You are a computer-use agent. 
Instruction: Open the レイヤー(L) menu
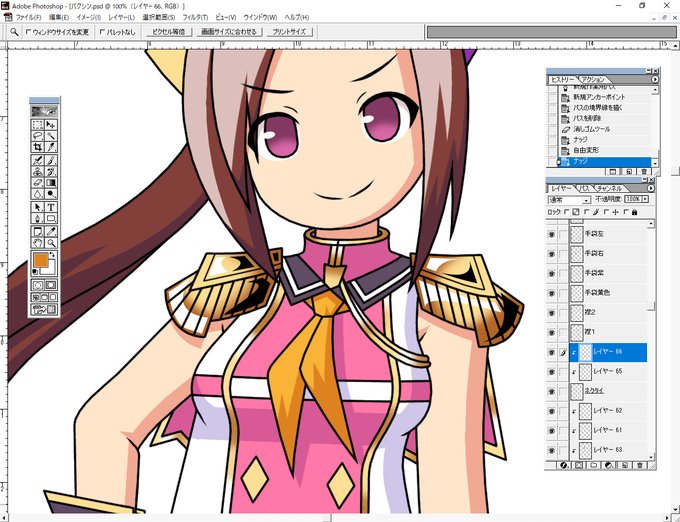tap(121, 17)
